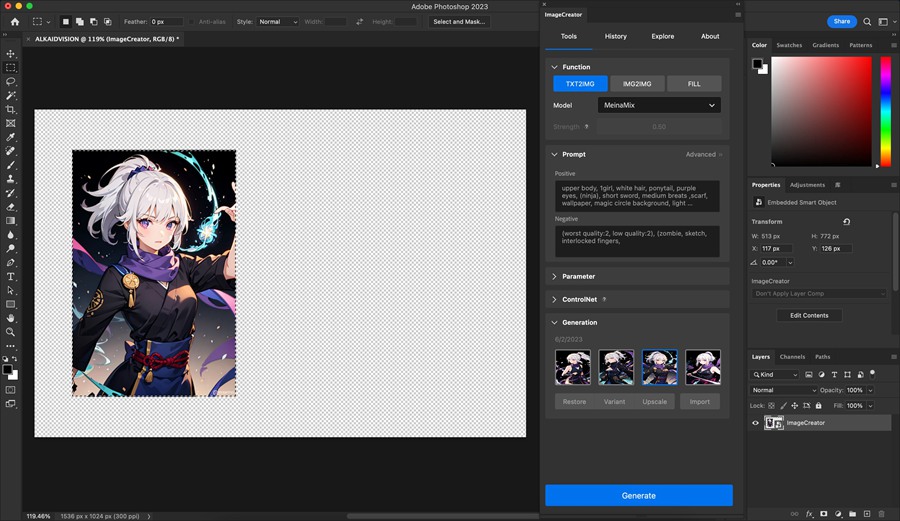Click the foreground color swatch in Color panel
This screenshot has height=521, width=900.
[x=757, y=64]
